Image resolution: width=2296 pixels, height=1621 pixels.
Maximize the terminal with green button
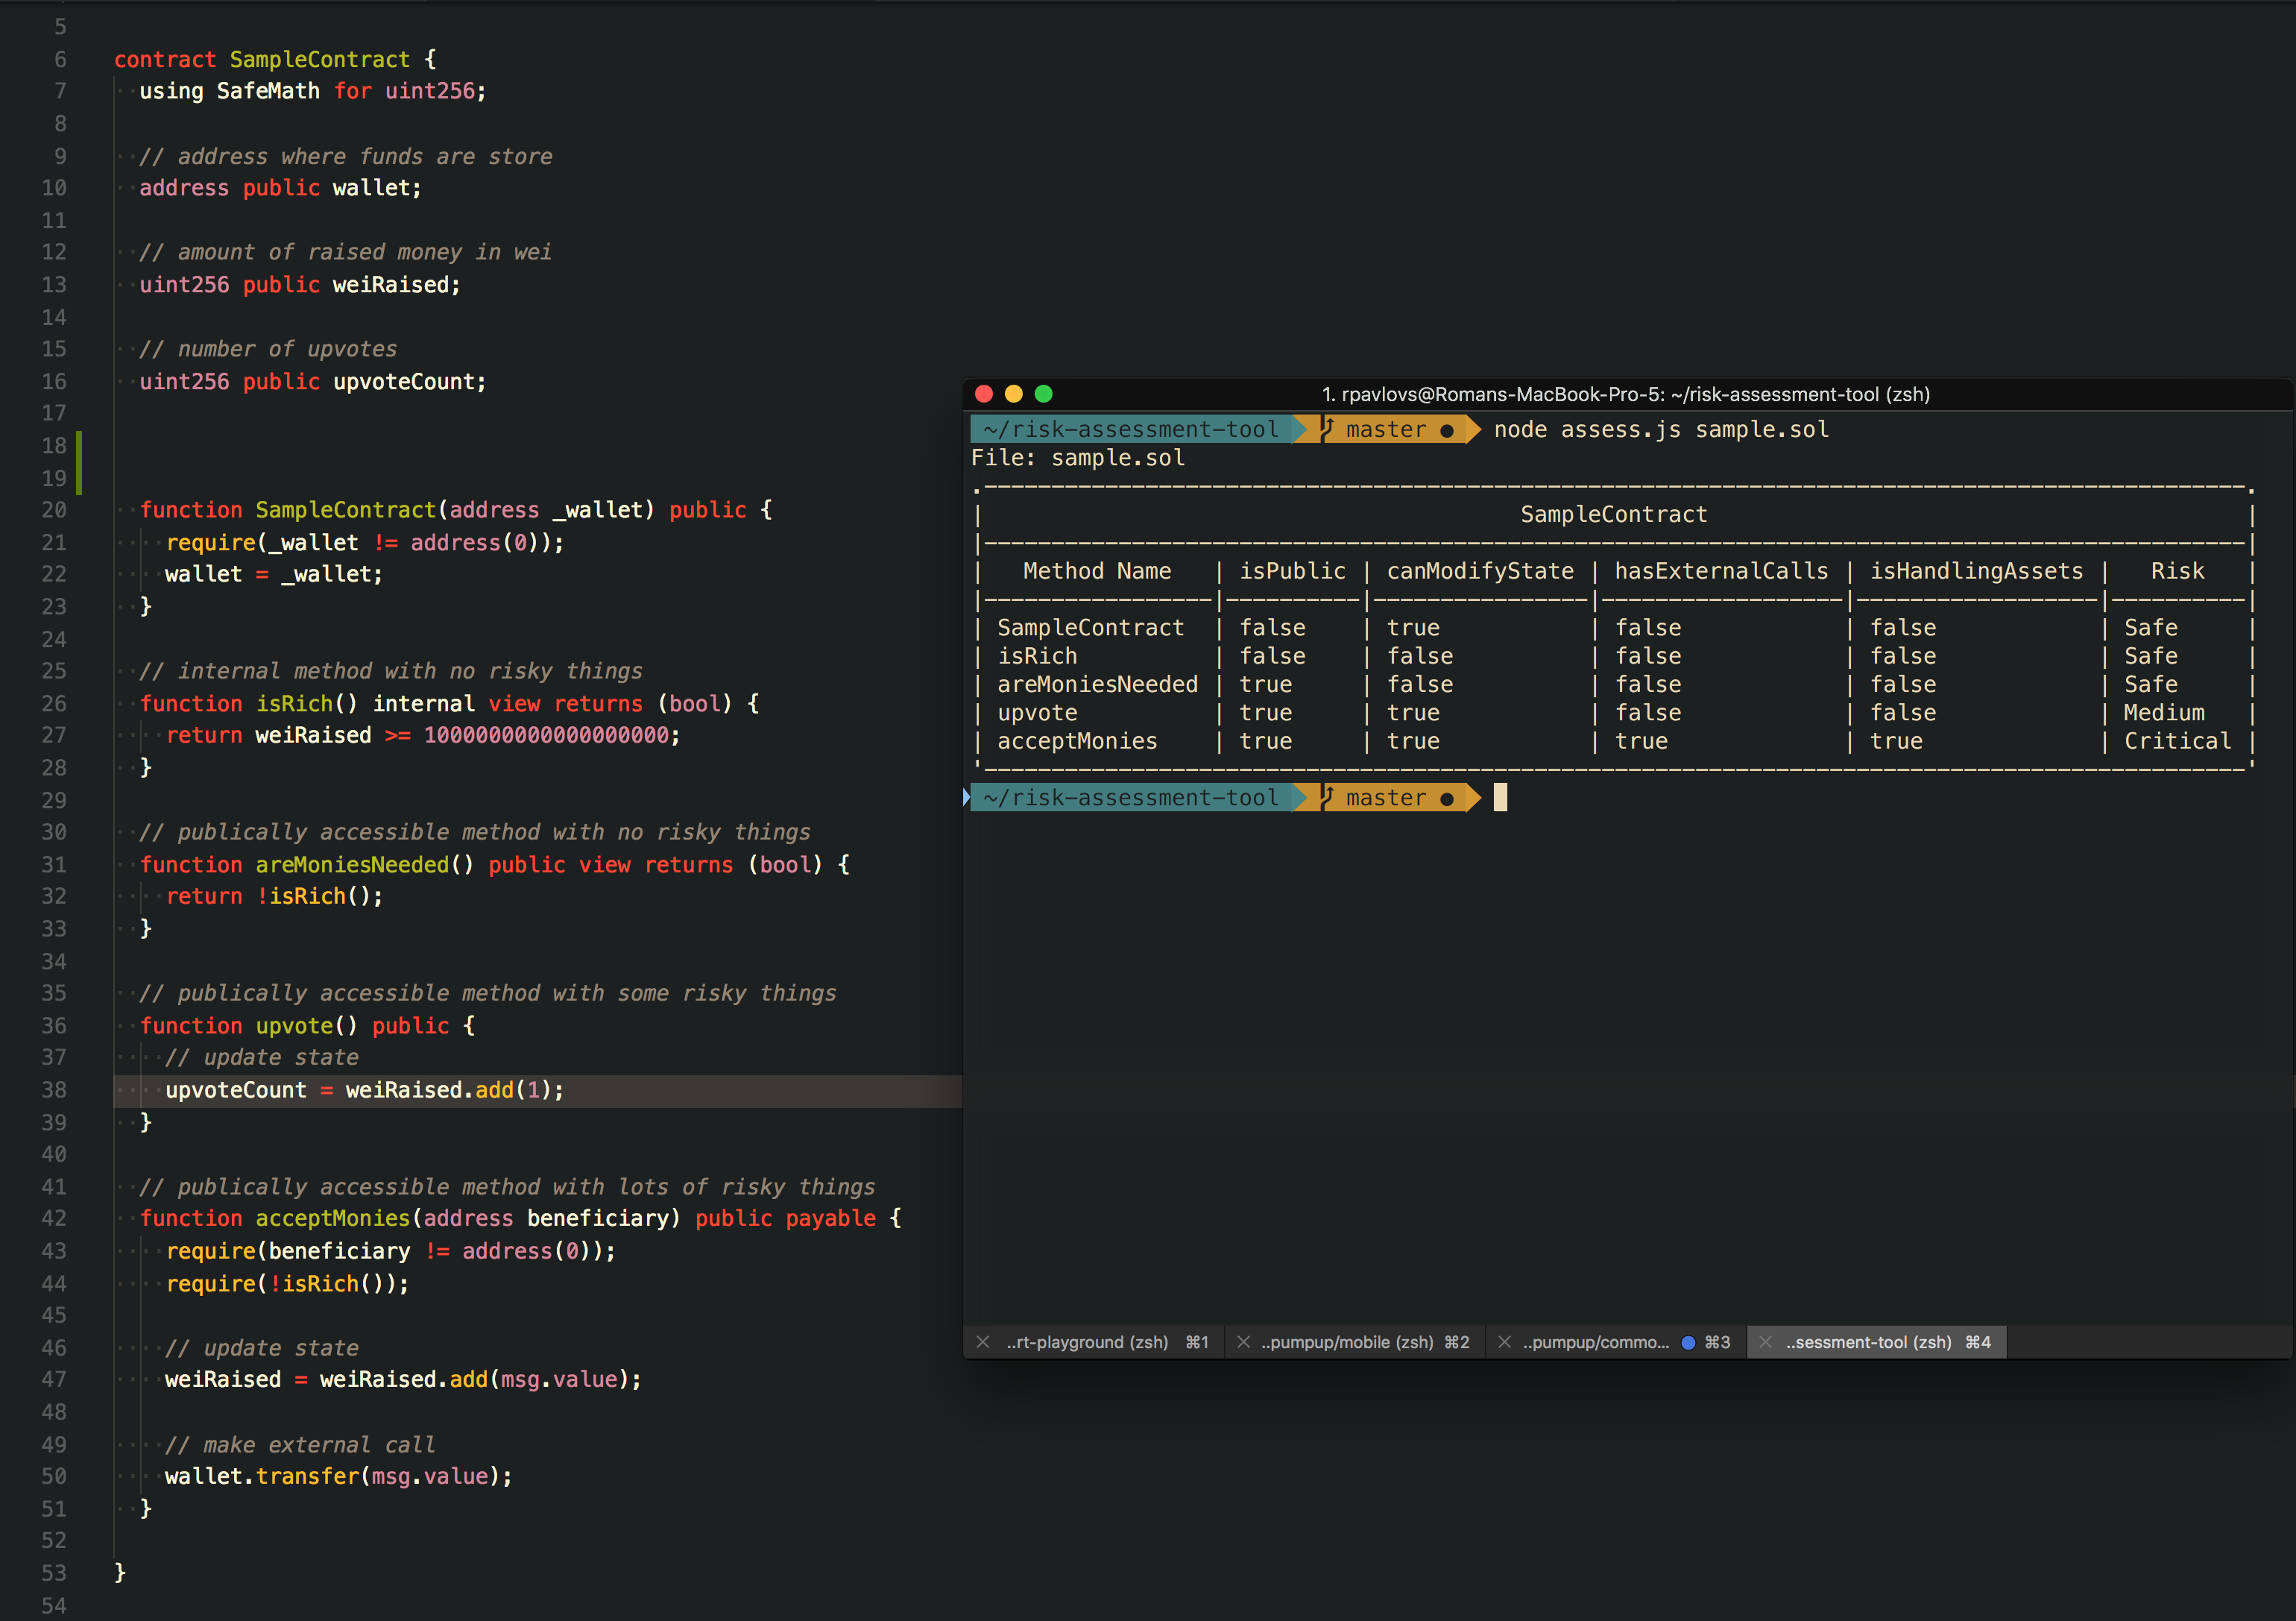pyautogui.click(x=1043, y=394)
